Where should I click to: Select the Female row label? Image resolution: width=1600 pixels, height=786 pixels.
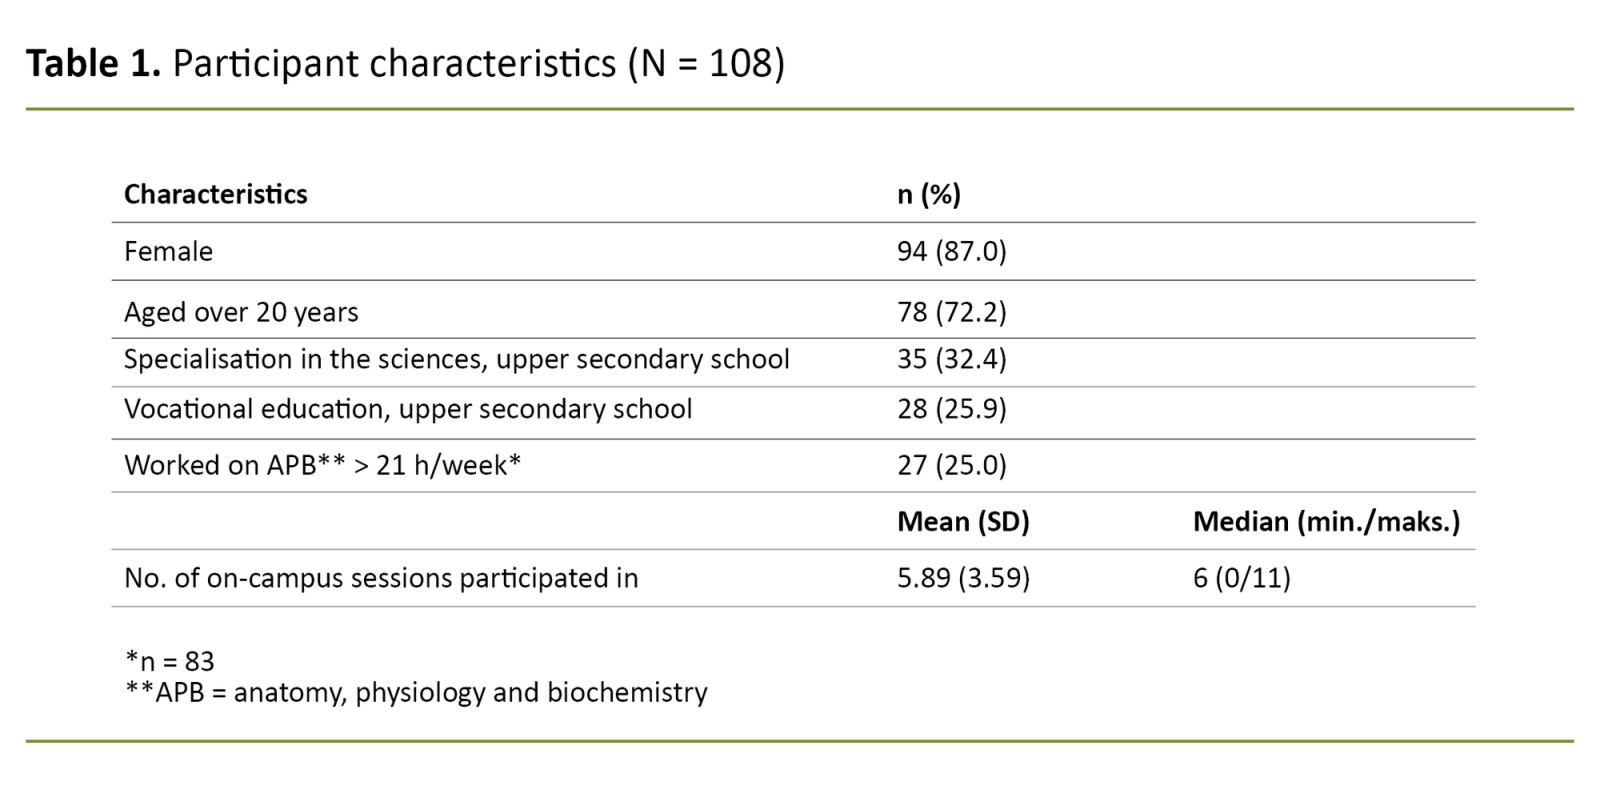click(x=168, y=251)
